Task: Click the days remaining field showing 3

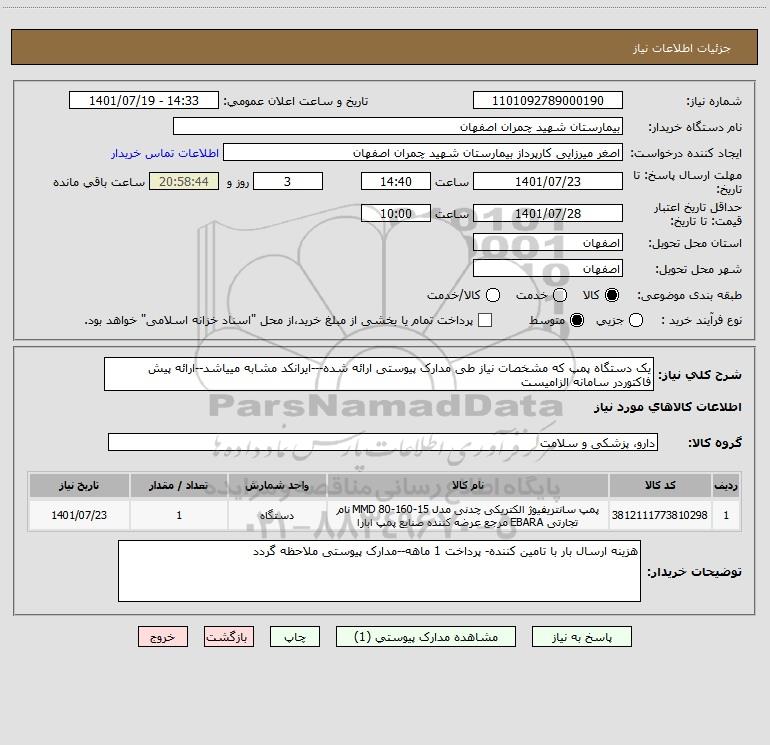Action: pyautogui.click(x=288, y=181)
